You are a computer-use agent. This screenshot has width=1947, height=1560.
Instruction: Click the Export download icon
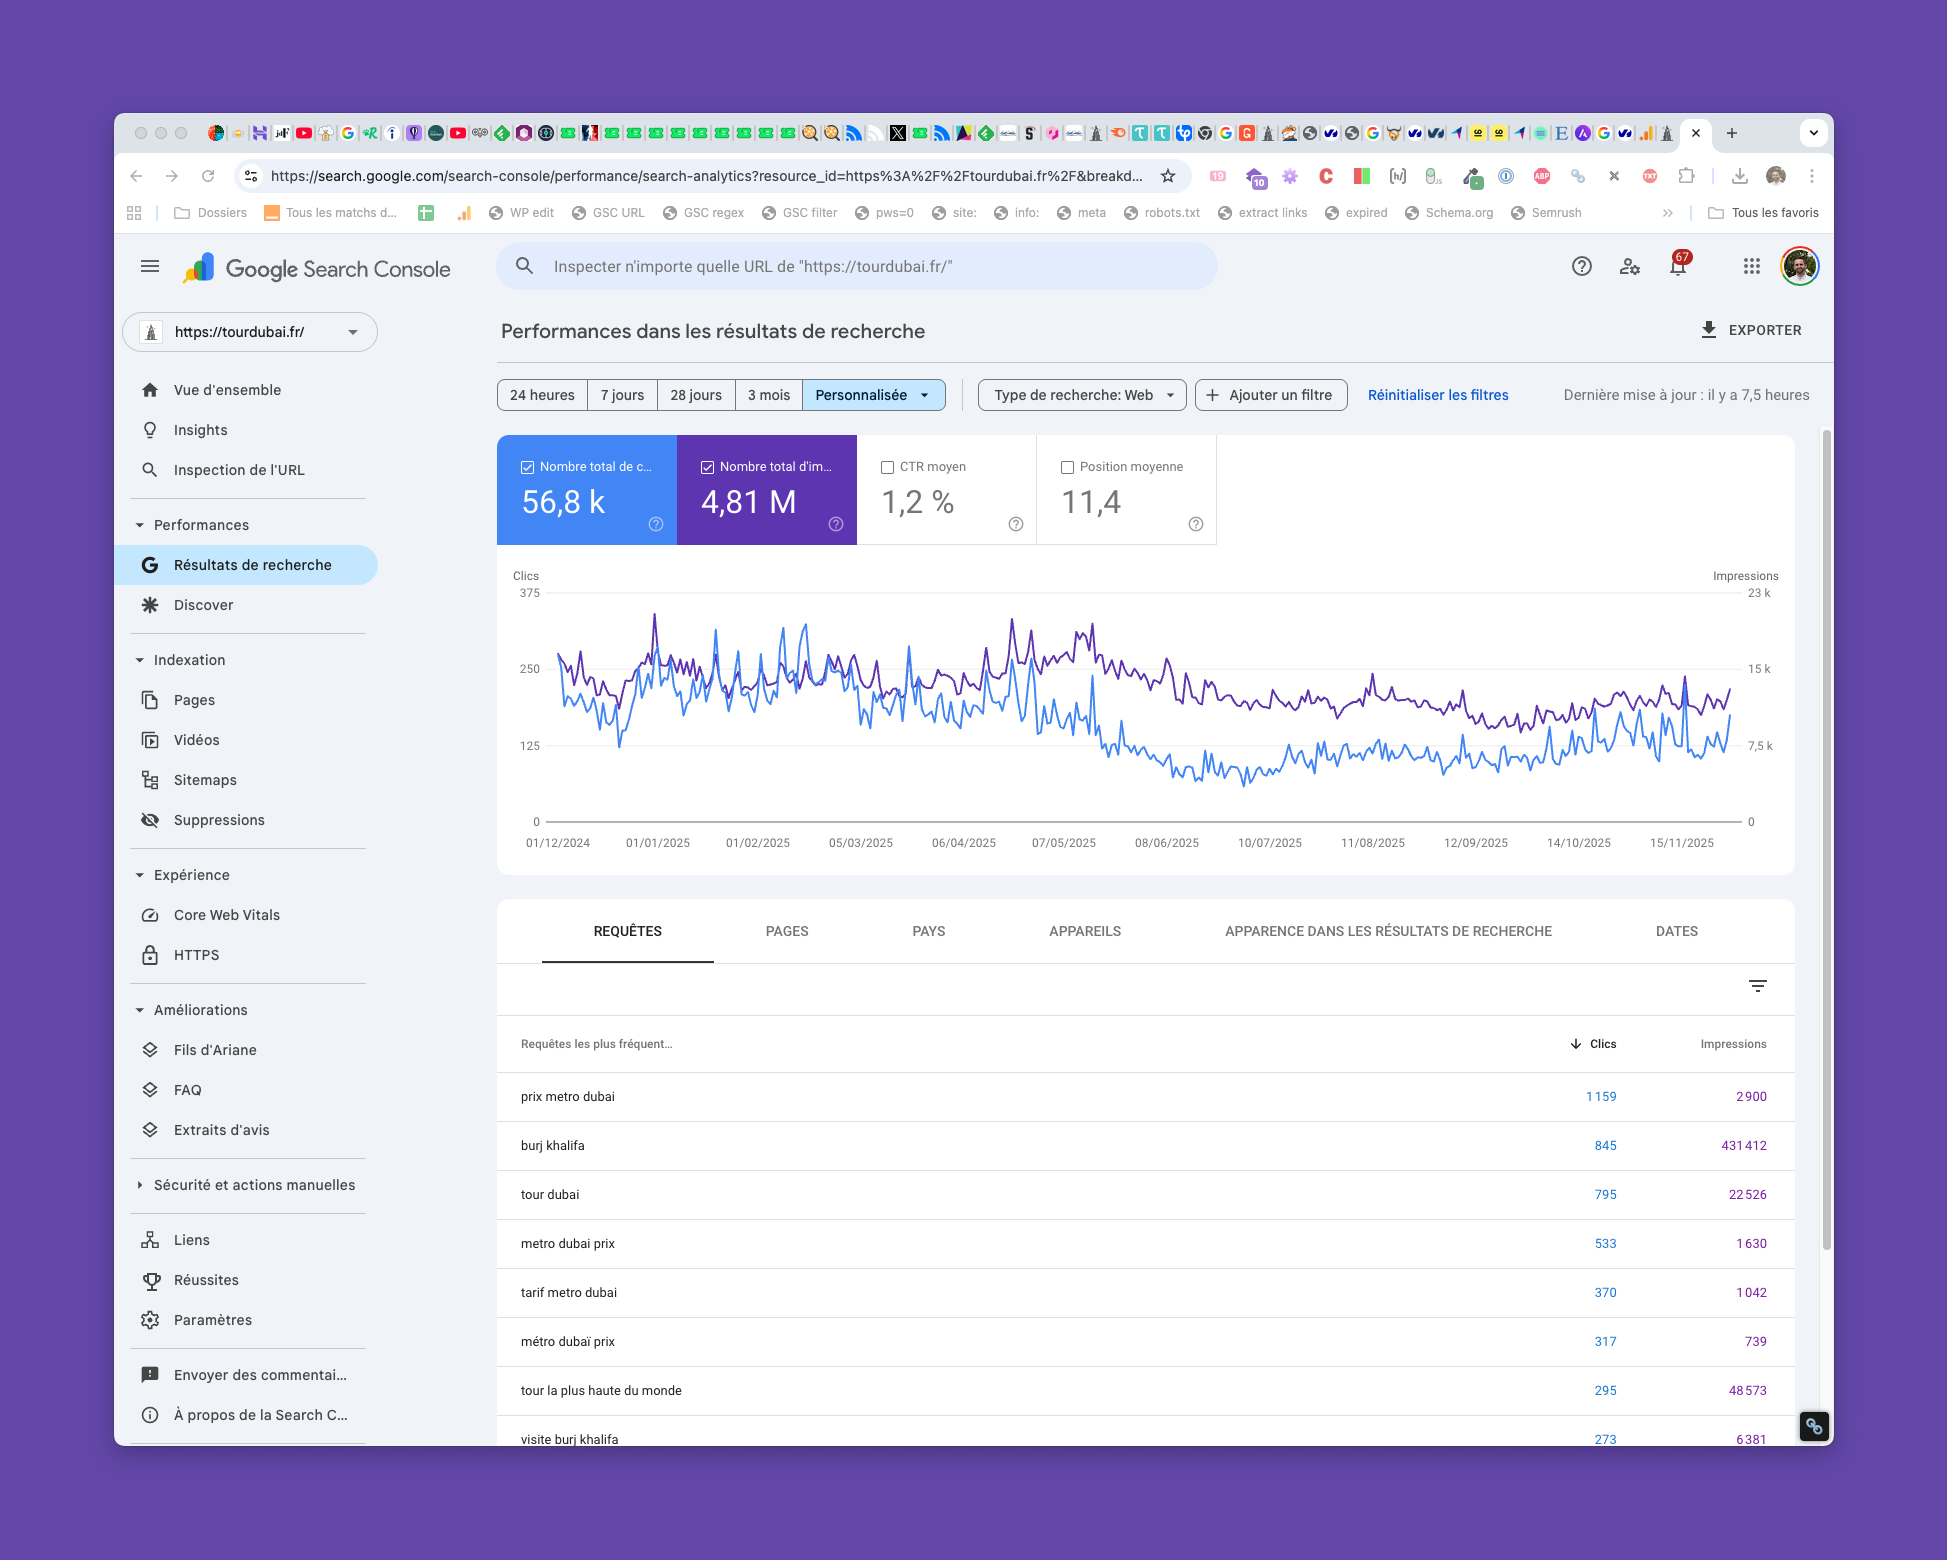[1708, 330]
